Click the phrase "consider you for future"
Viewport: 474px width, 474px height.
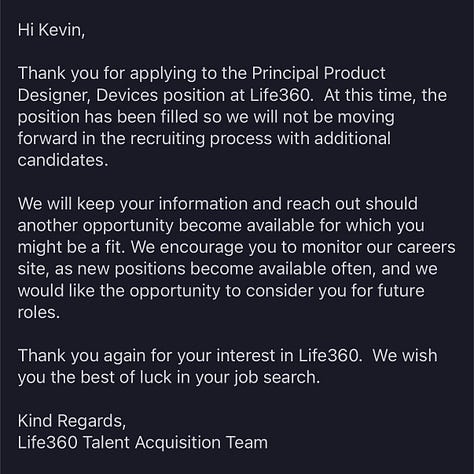pos(335,291)
